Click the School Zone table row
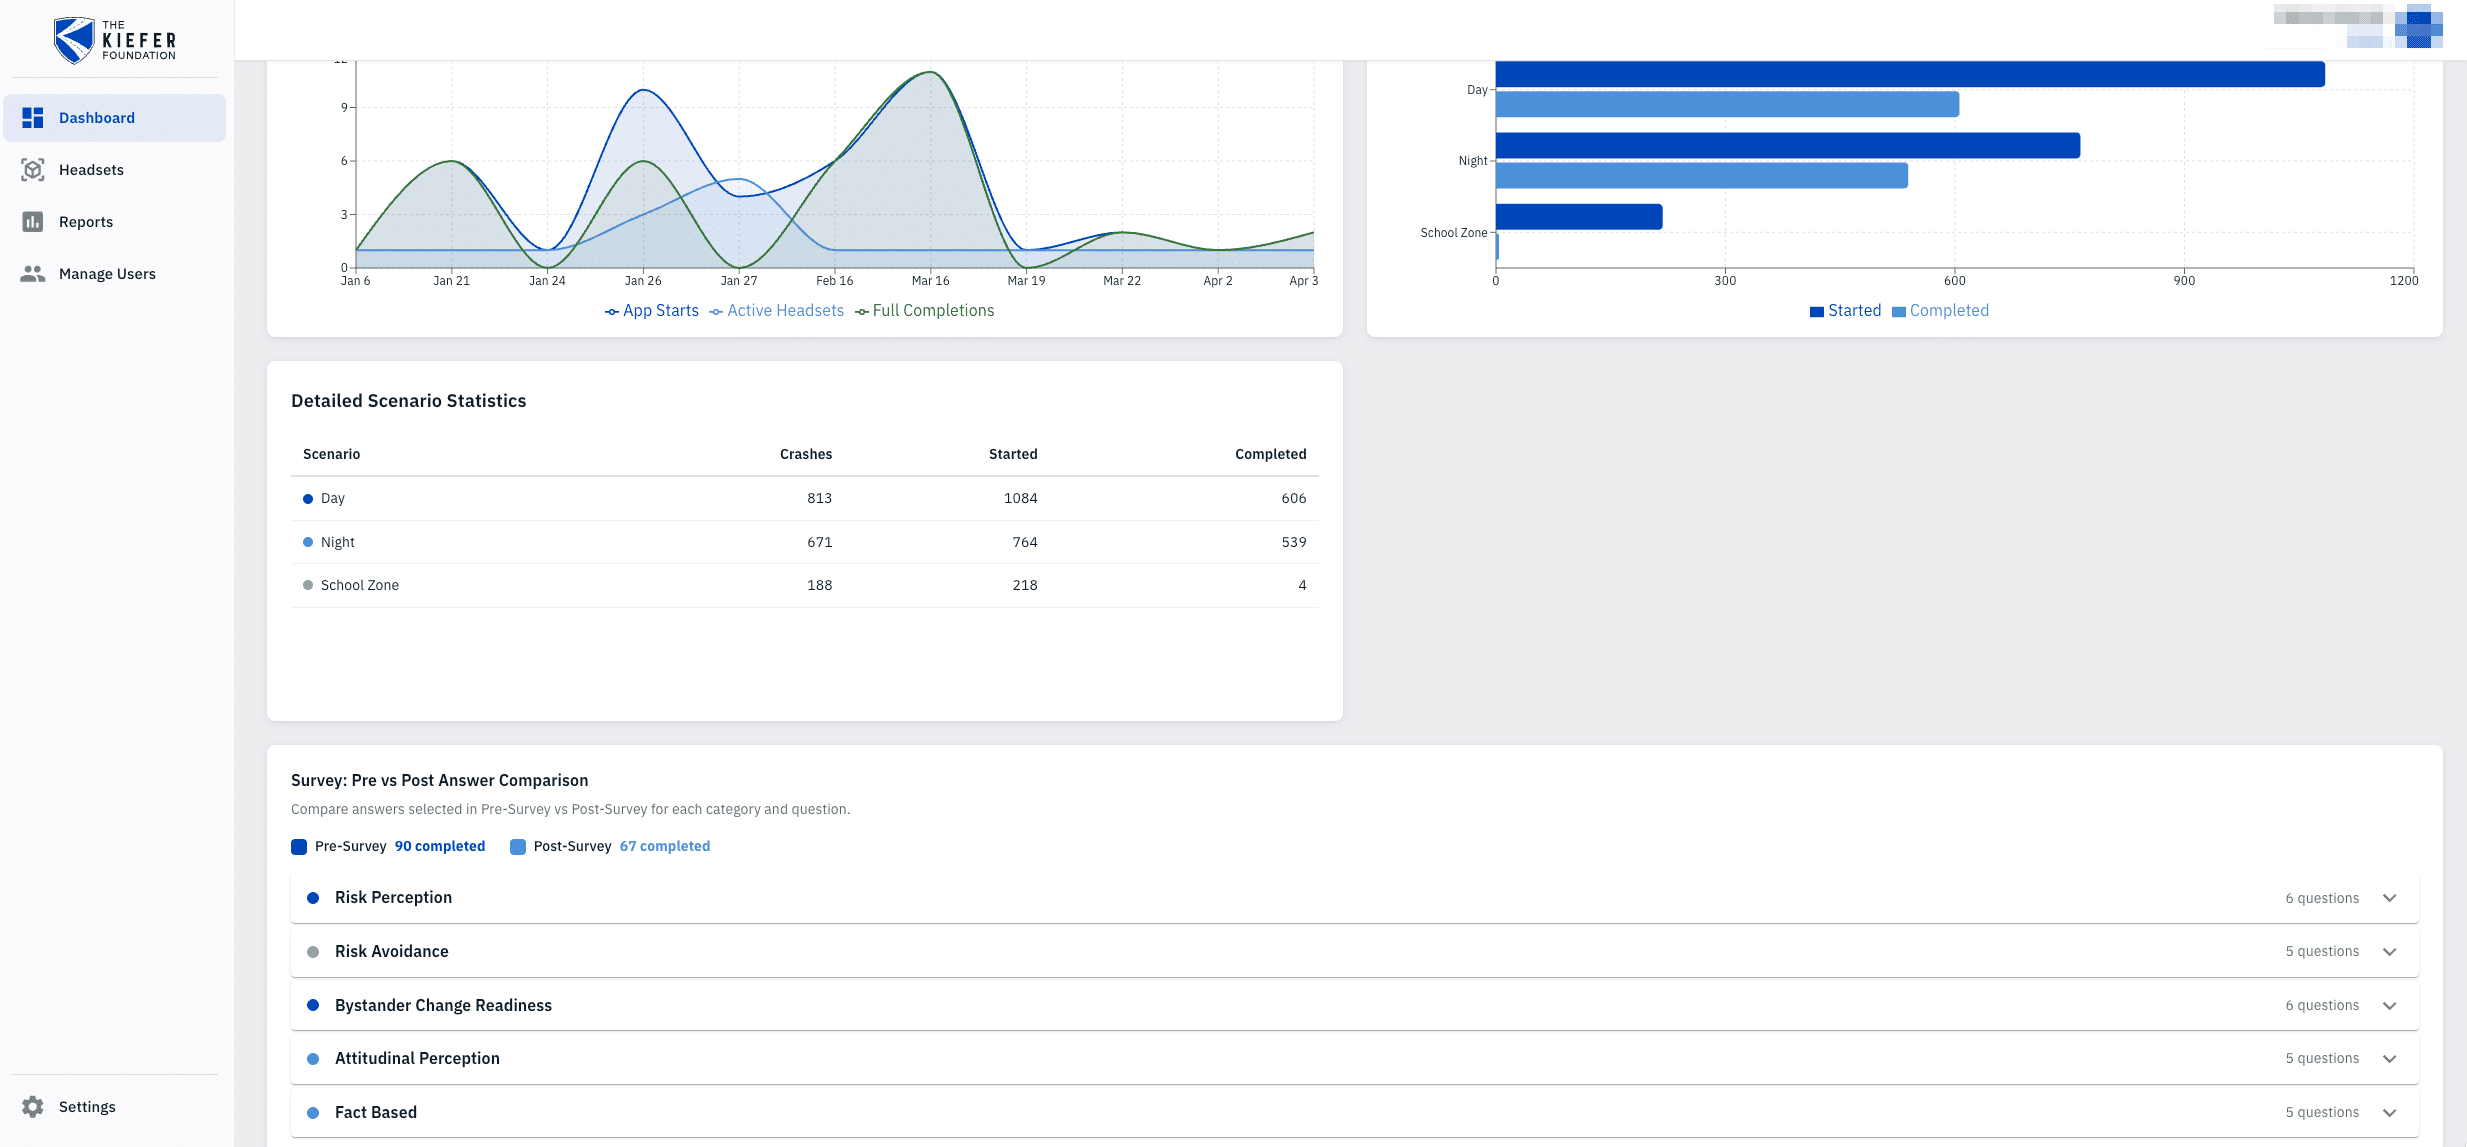Image resolution: width=2467 pixels, height=1147 pixels. coord(804,586)
